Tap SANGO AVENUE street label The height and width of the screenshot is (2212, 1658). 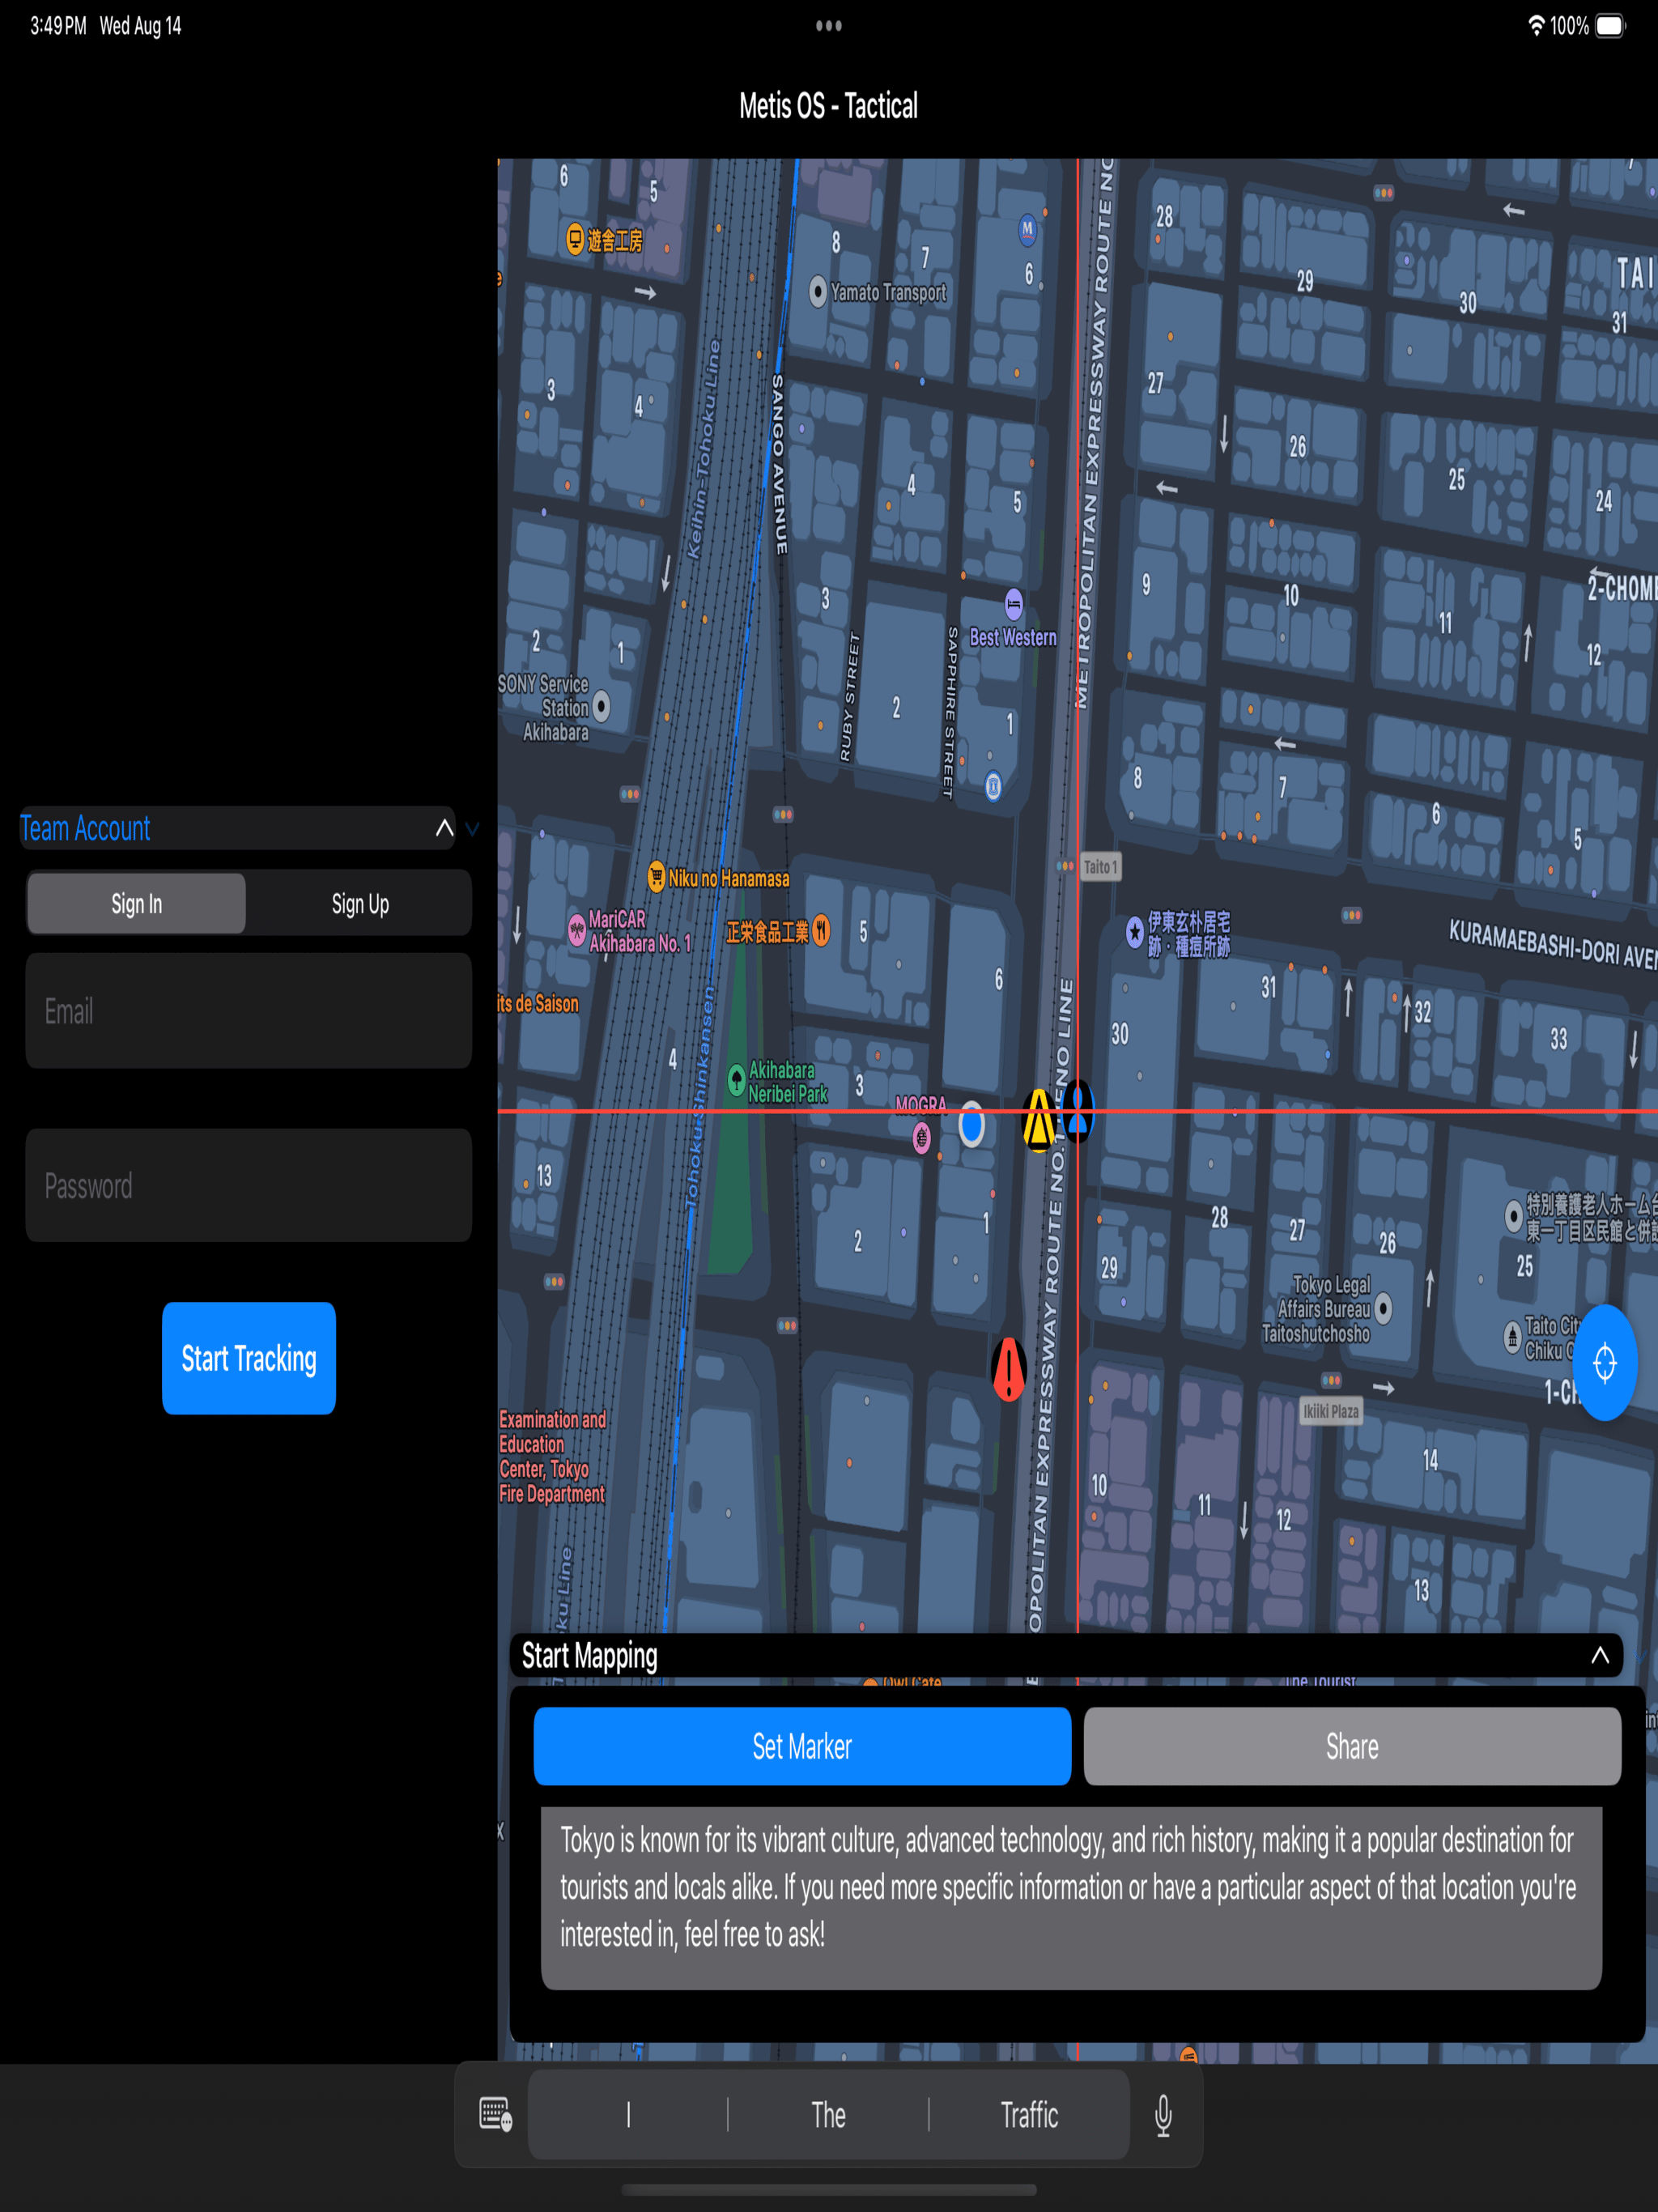point(780,464)
